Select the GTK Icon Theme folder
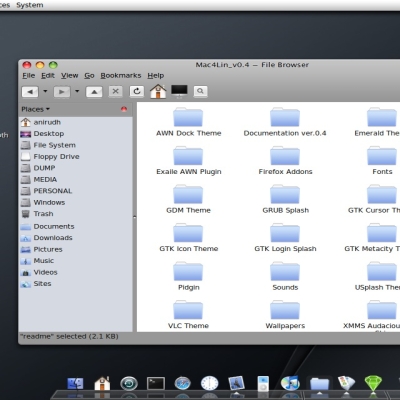 point(188,238)
